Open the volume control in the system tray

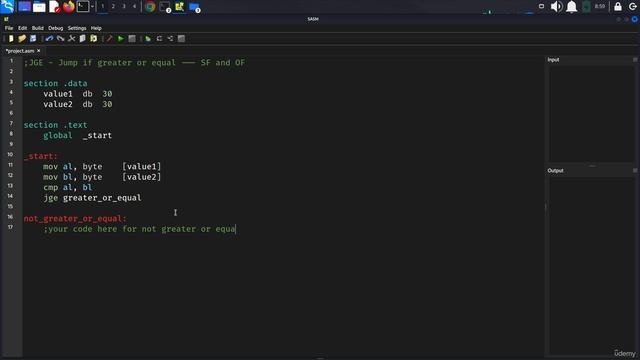click(x=556, y=7)
